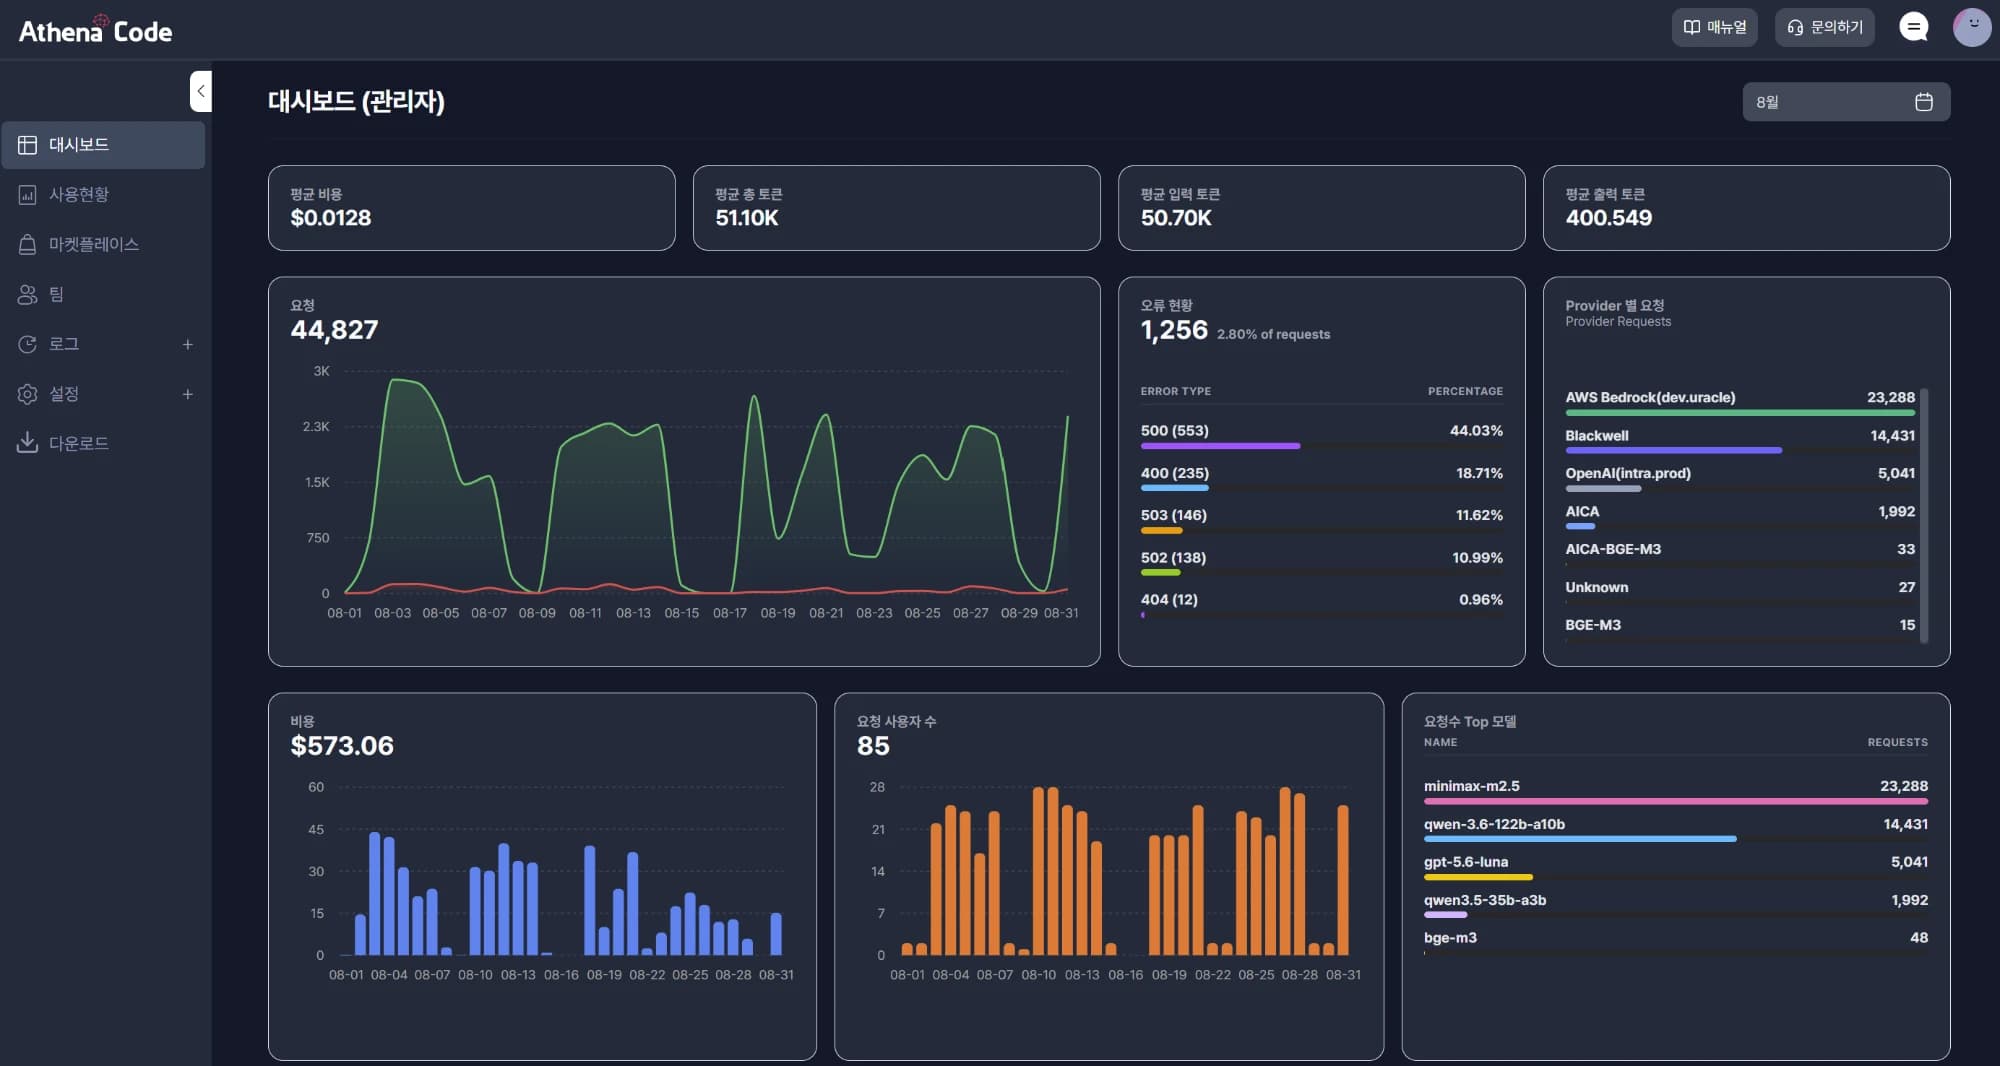
Task: Click the 08-31 label on 요청 chart axis
Action: pos(1061,613)
